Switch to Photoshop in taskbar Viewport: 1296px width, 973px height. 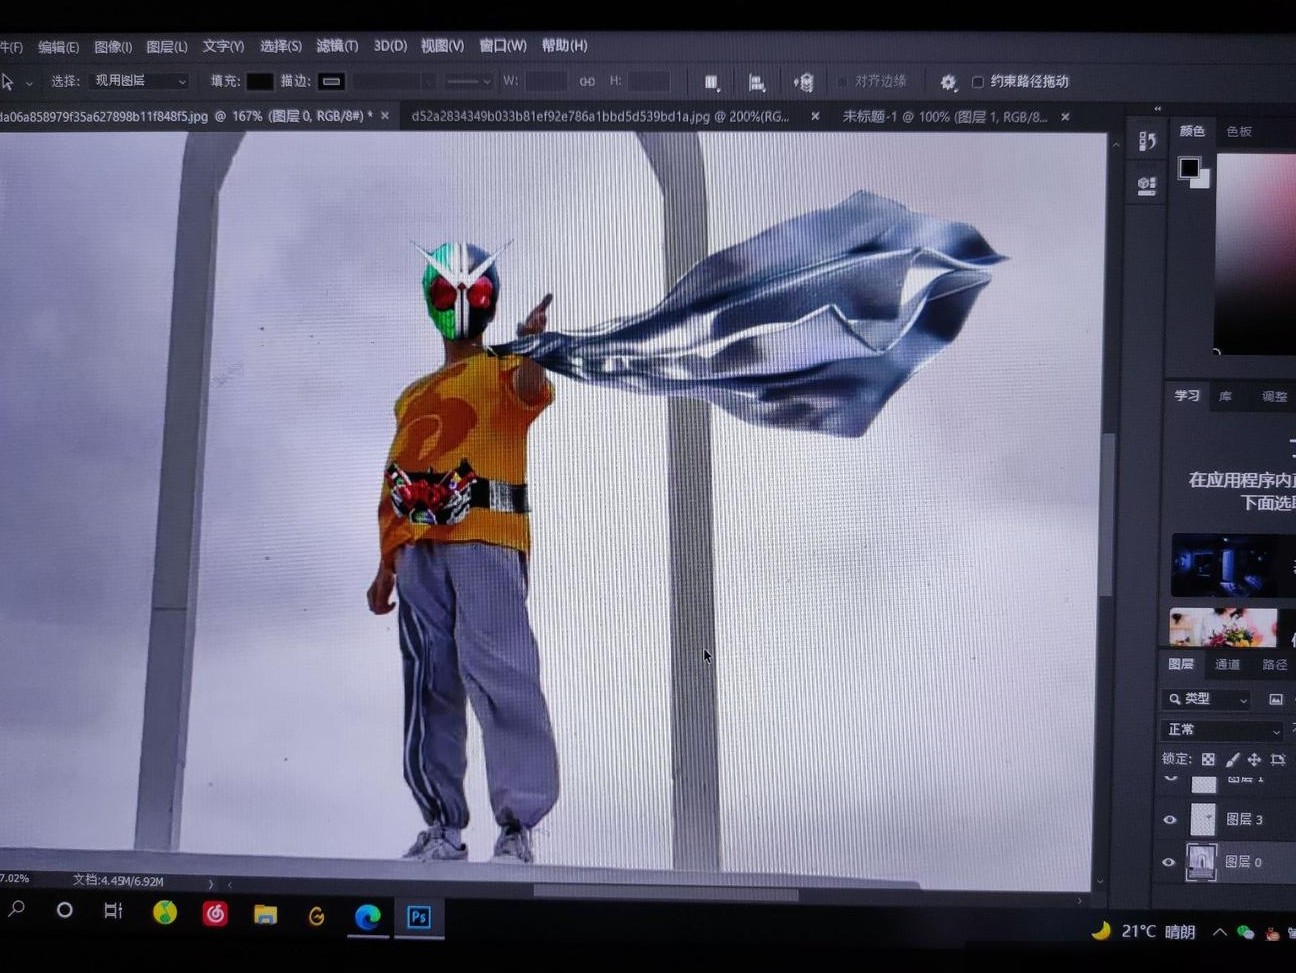click(x=418, y=917)
